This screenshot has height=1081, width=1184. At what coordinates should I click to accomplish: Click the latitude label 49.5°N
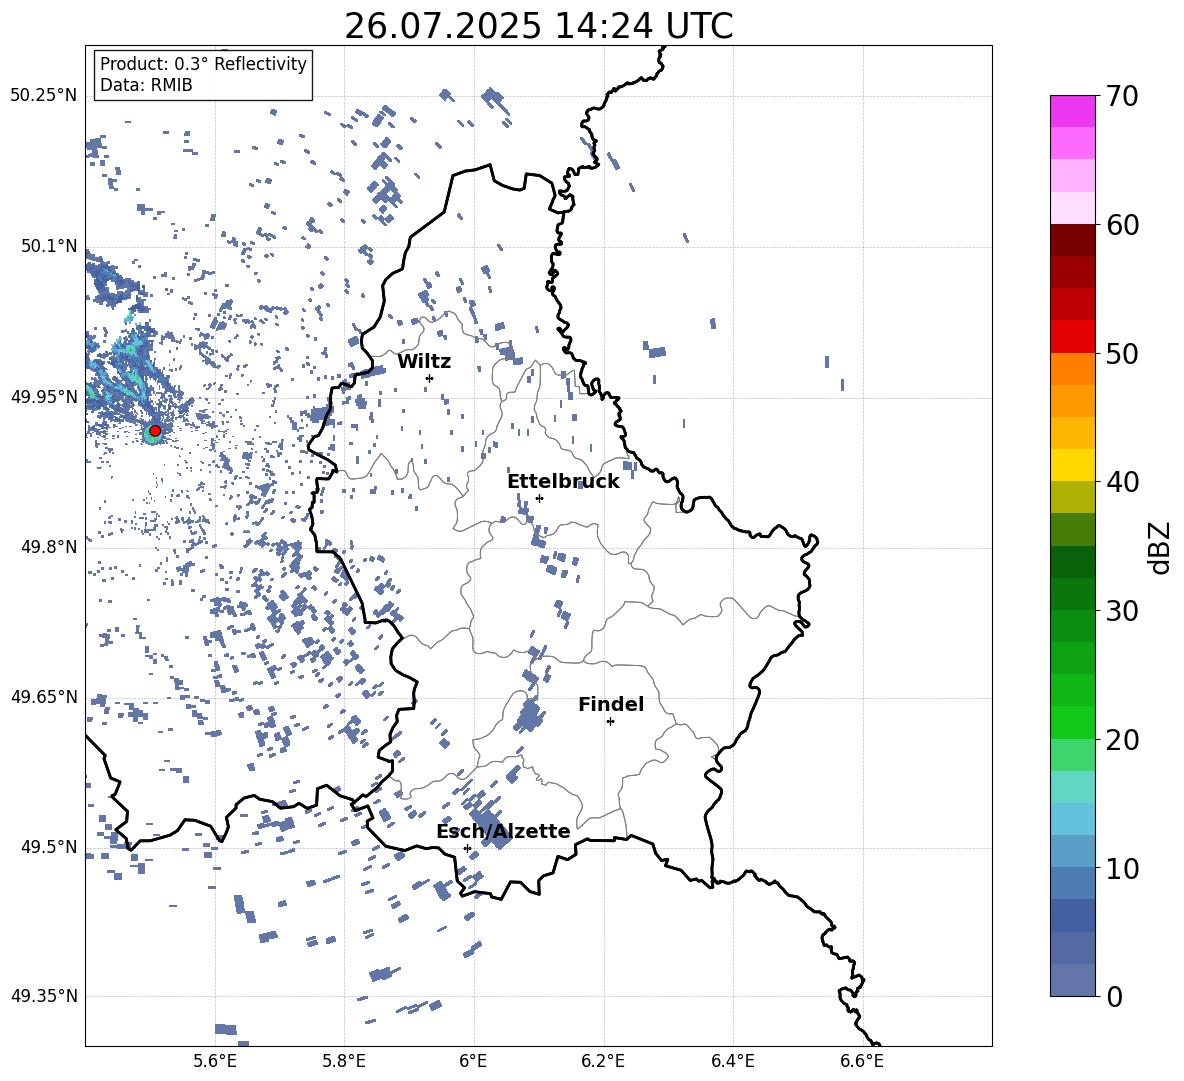50,846
